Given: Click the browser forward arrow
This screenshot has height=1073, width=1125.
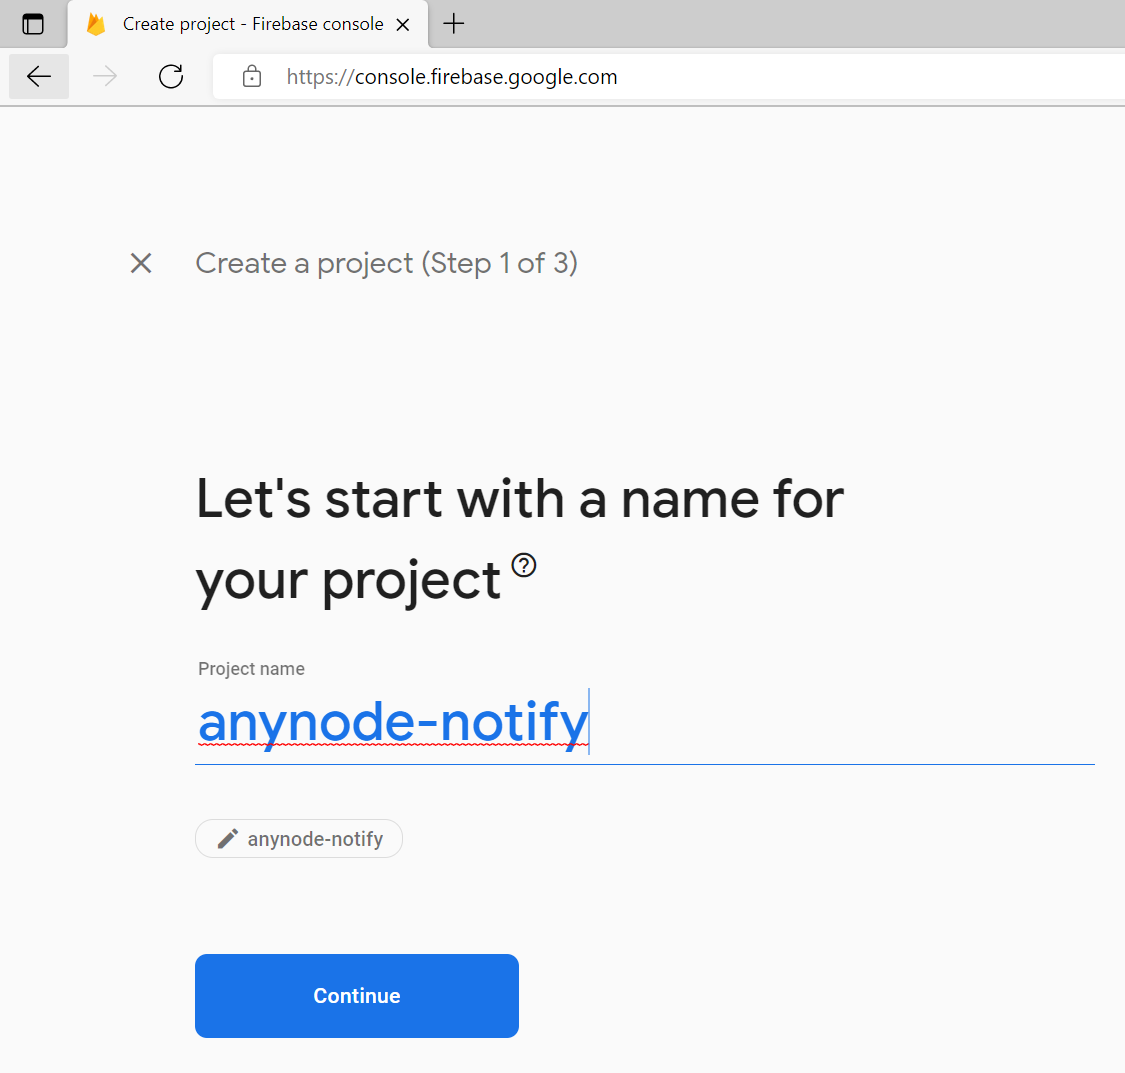Looking at the screenshot, I should pos(105,77).
